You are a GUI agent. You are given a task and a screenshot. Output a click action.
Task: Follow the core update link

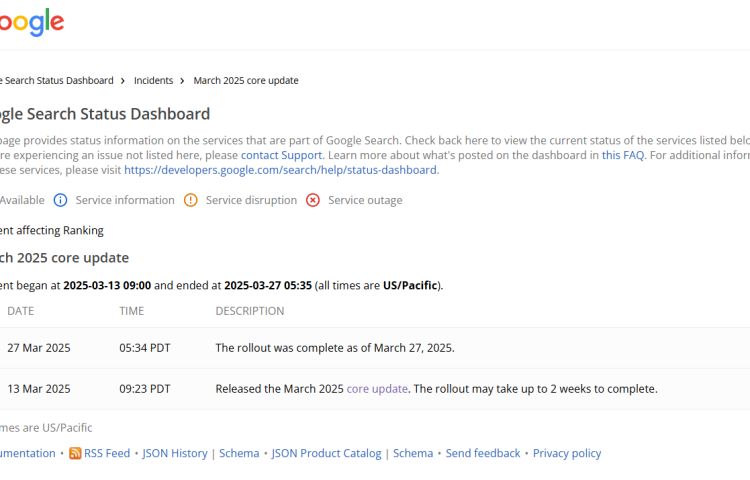point(377,389)
